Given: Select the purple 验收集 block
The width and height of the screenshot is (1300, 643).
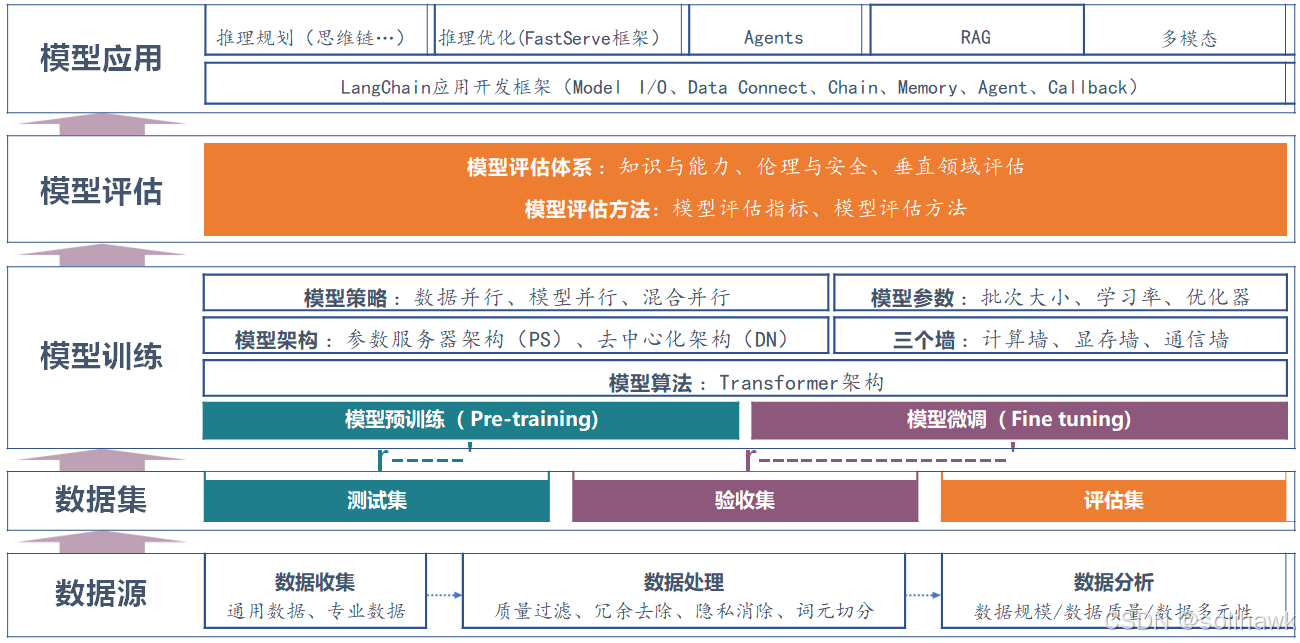Looking at the screenshot, I should click(744, 499).
